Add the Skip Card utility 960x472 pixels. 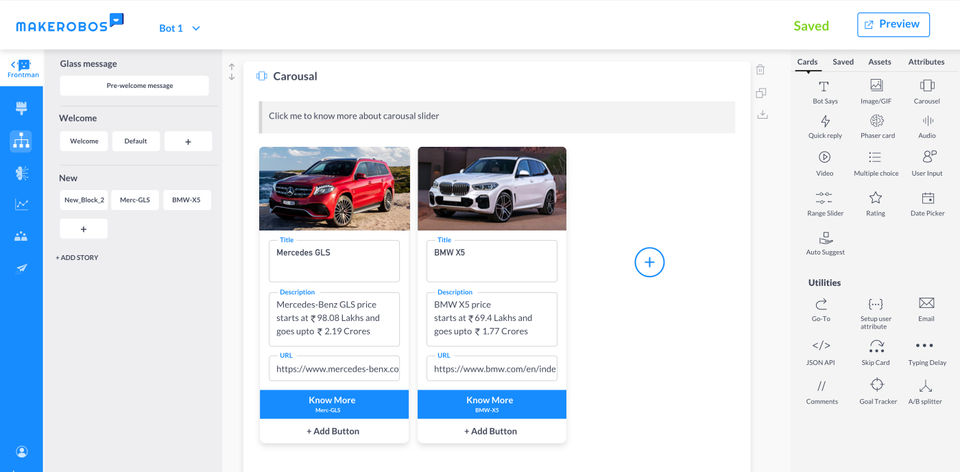tap(876, 353)
